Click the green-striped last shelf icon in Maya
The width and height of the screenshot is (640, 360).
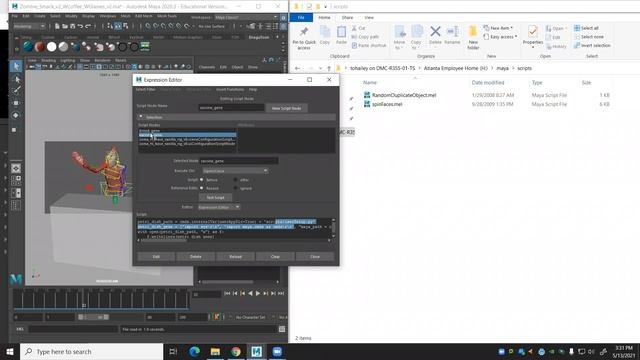click(x=145, y=47)
